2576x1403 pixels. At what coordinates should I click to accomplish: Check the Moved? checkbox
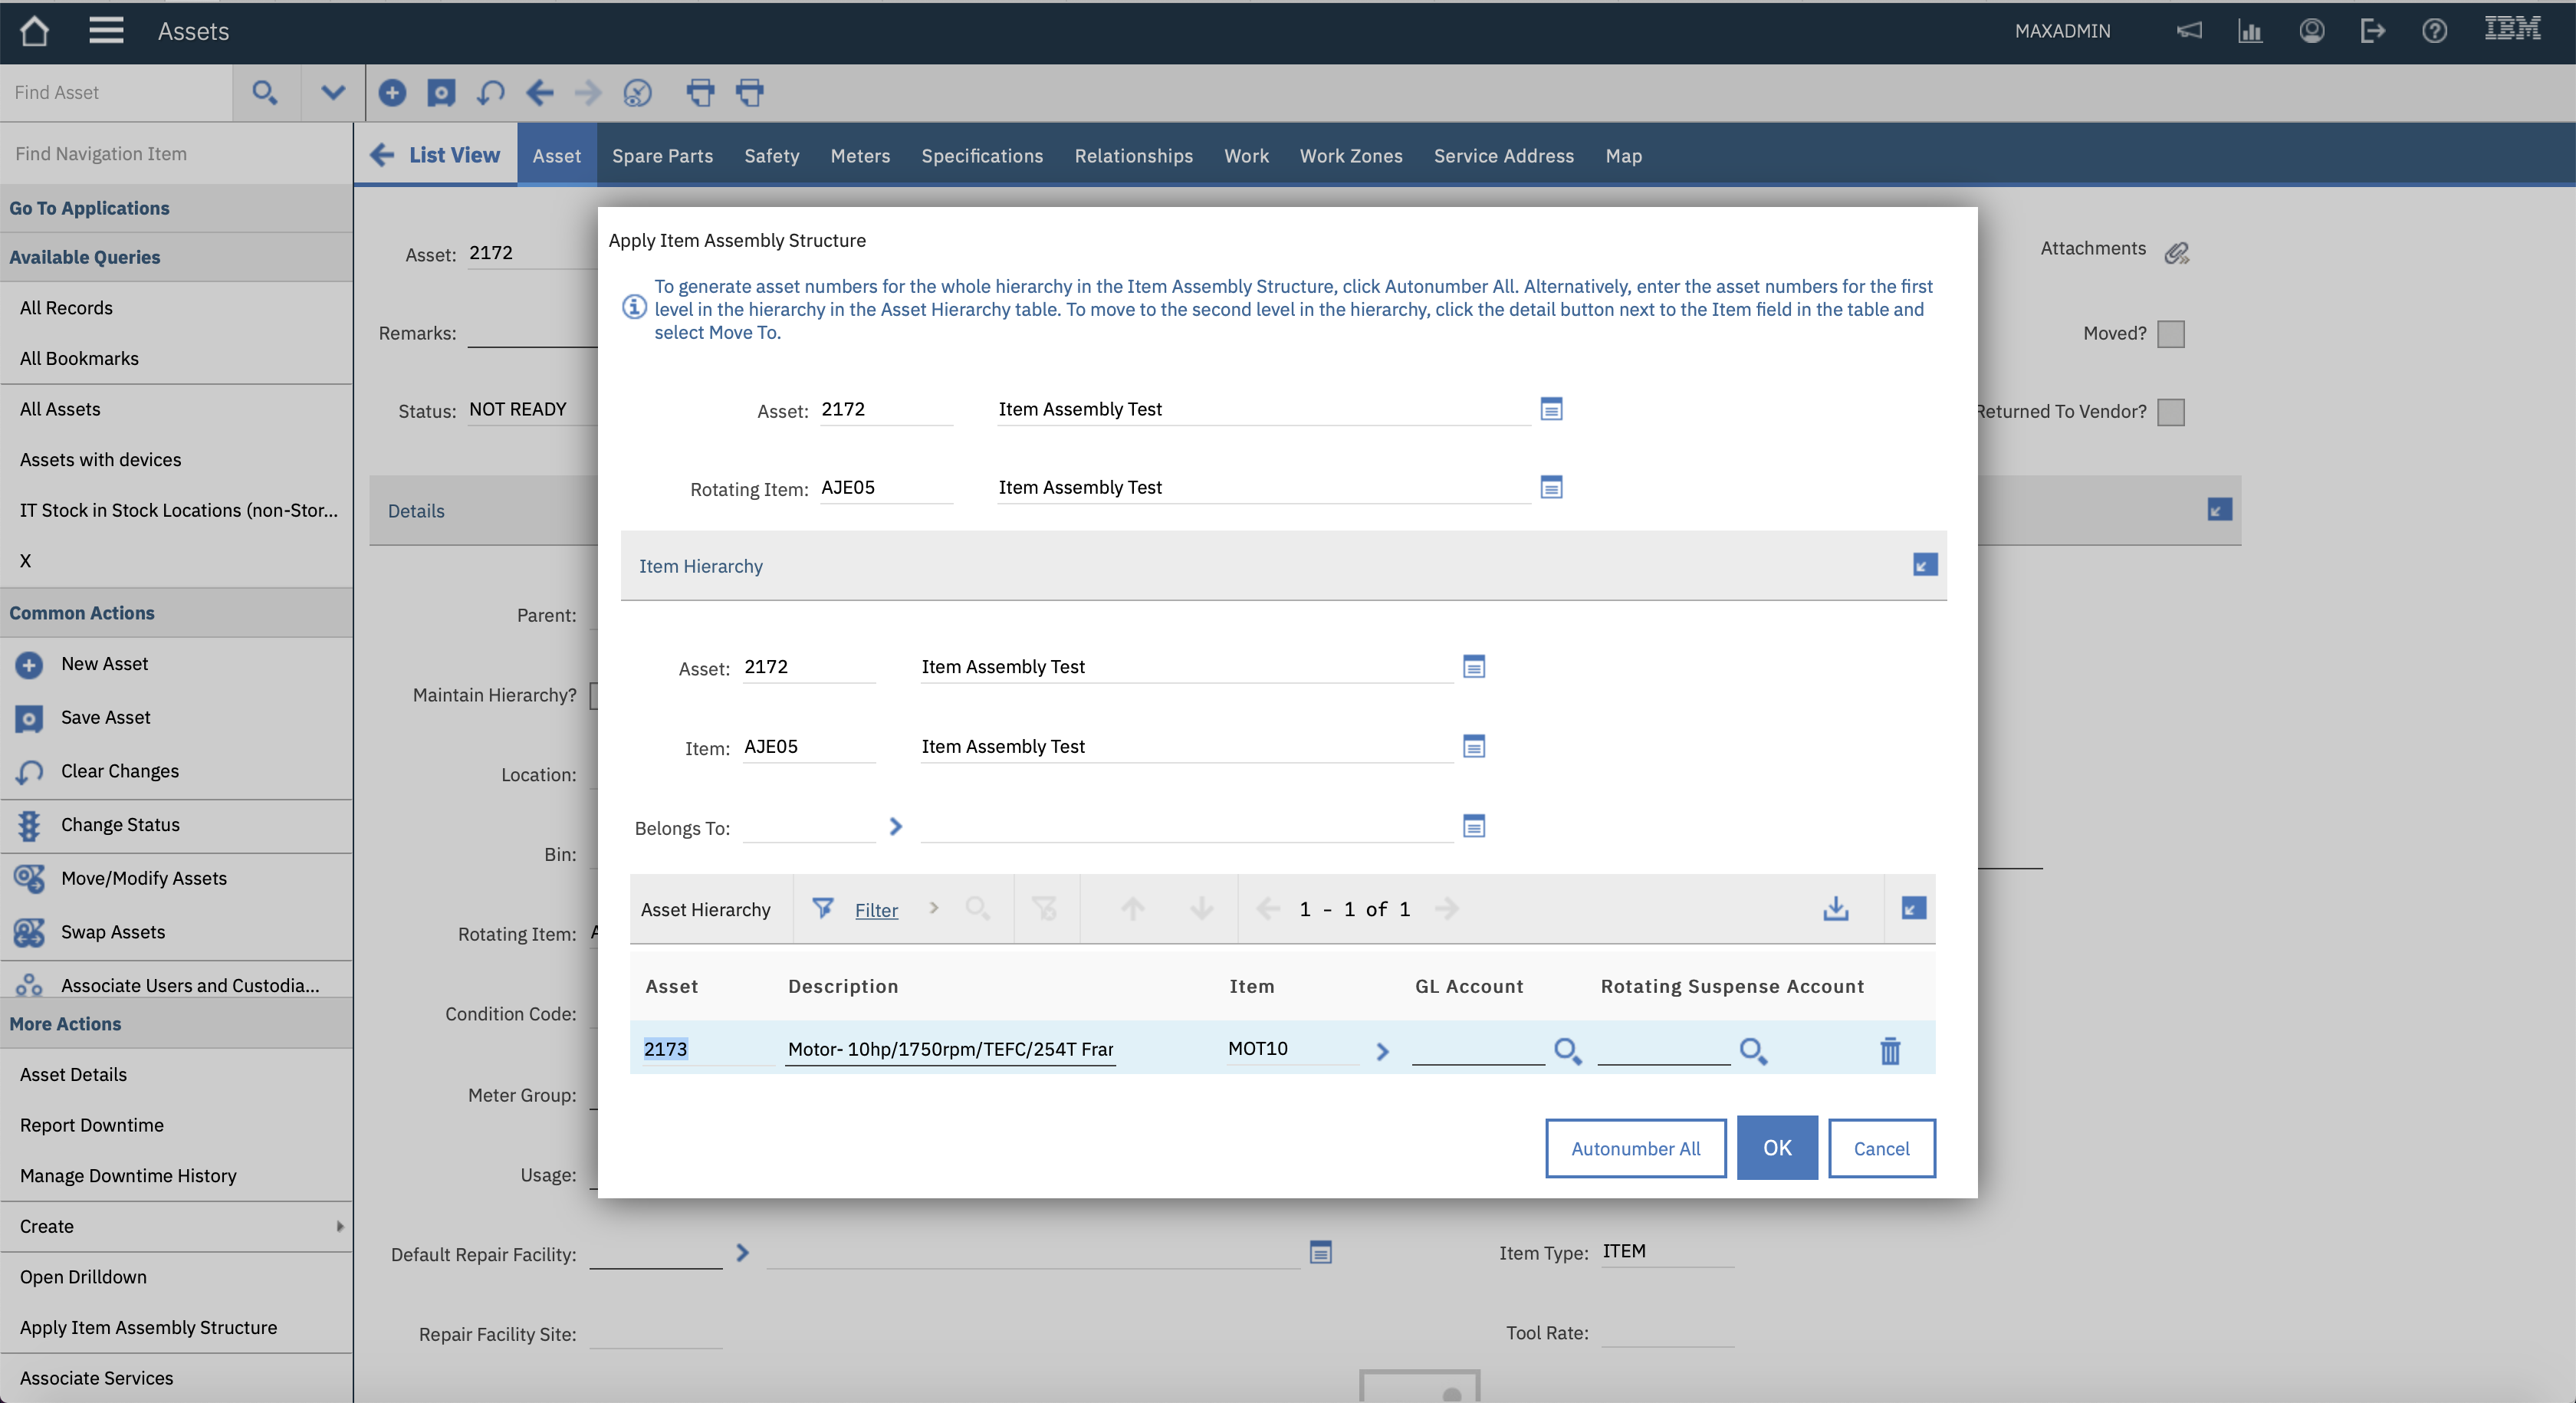(x=2170, y=333)
